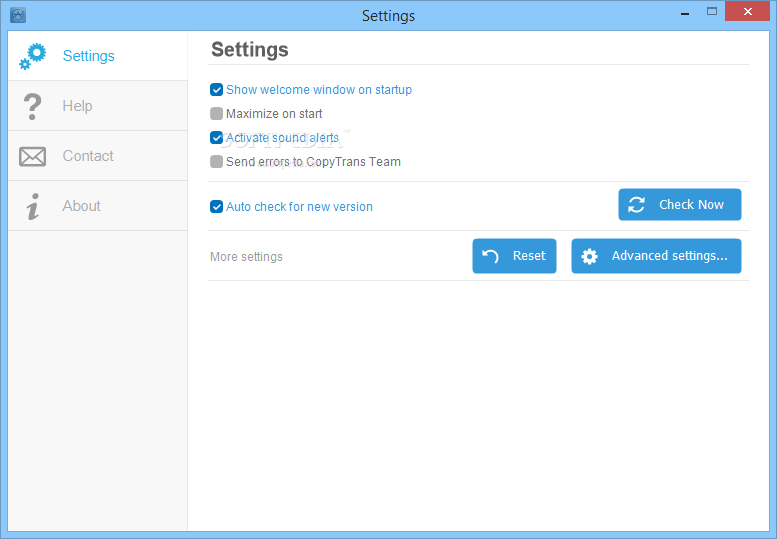Click the Check Now button text
The width and height of the screenshot is (777, 539).
pos(691,205)
